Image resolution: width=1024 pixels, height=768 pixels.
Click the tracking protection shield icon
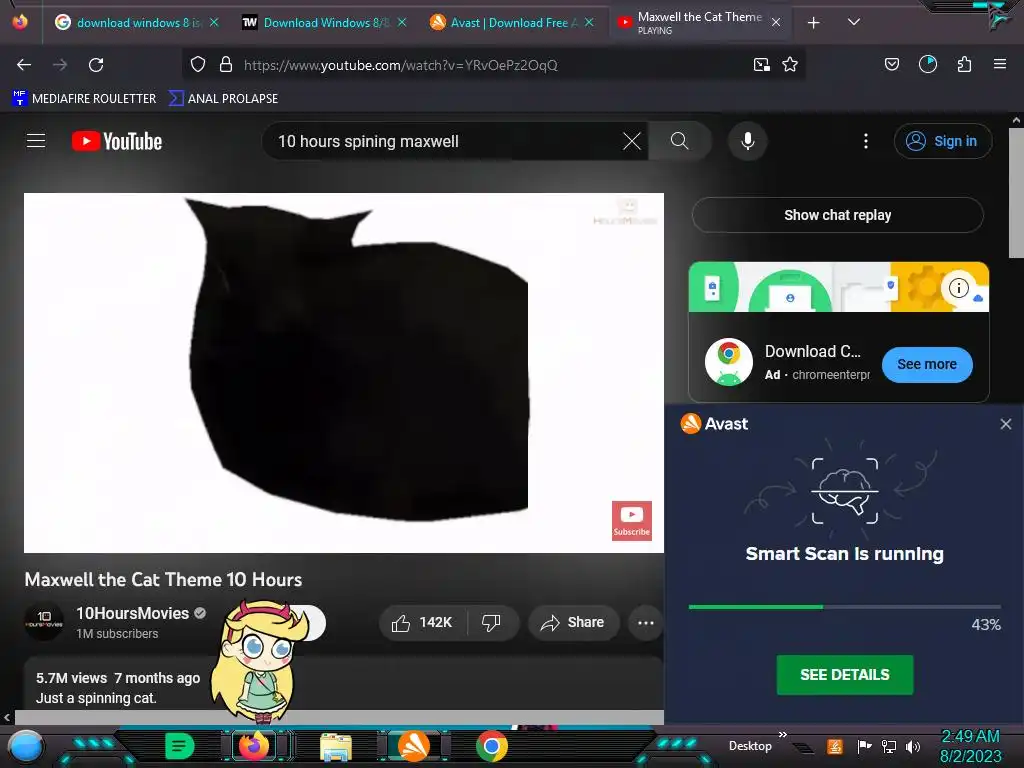click(x=198, y=65)
